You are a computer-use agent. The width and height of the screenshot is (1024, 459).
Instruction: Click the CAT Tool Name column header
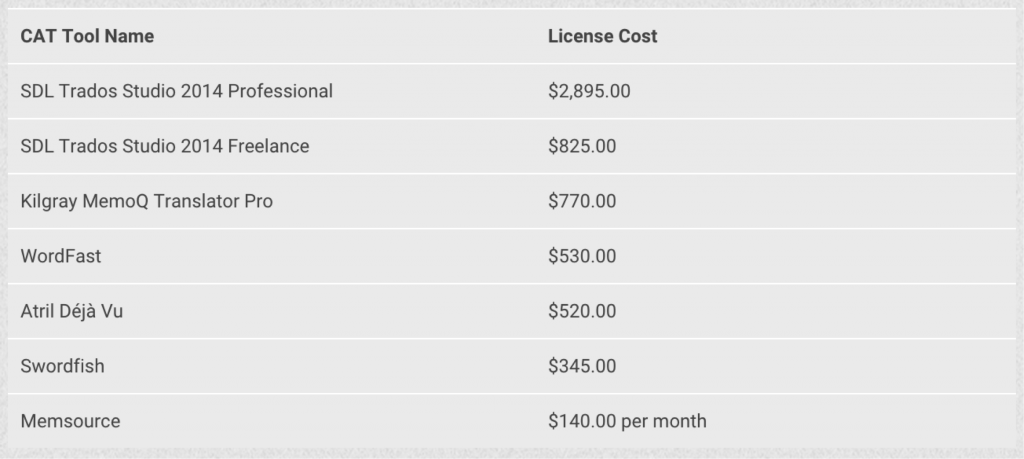87,36
